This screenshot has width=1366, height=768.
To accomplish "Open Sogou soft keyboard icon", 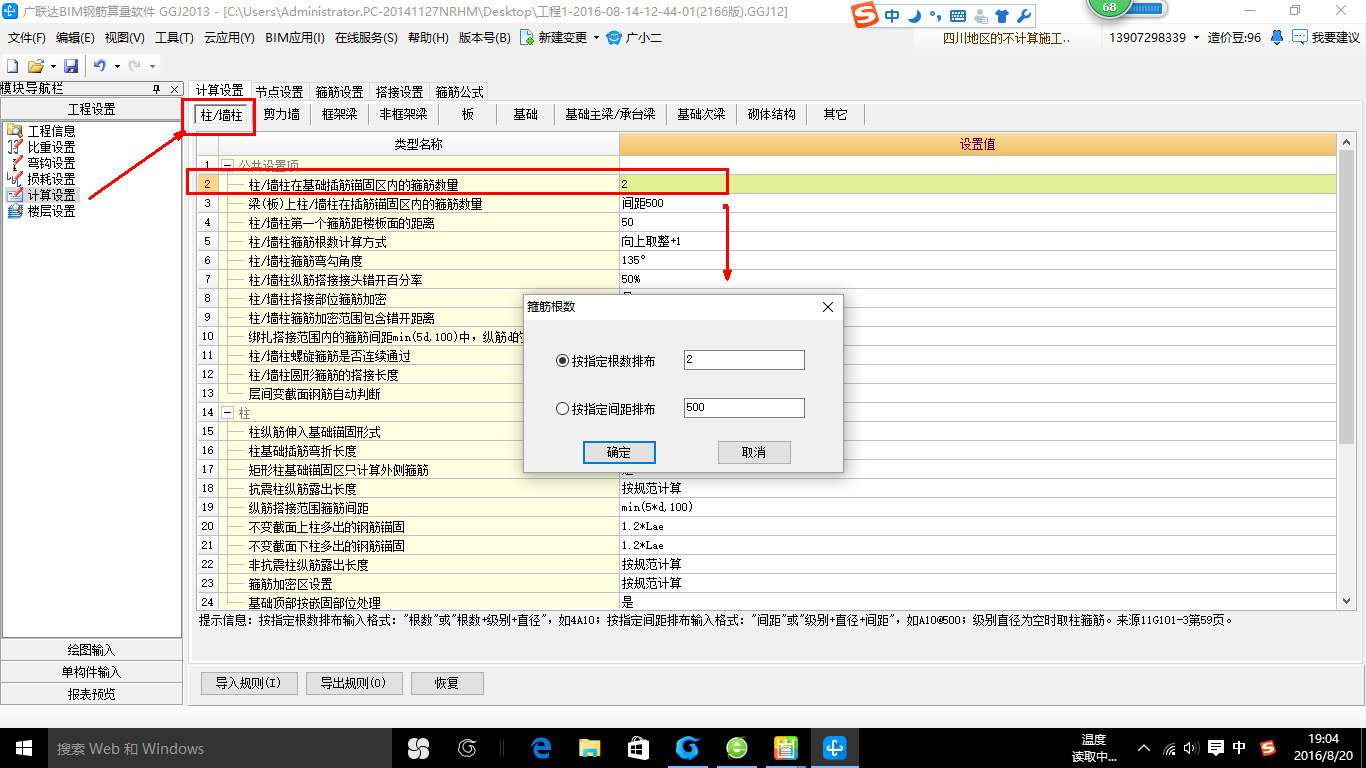I will pos(957,17).
